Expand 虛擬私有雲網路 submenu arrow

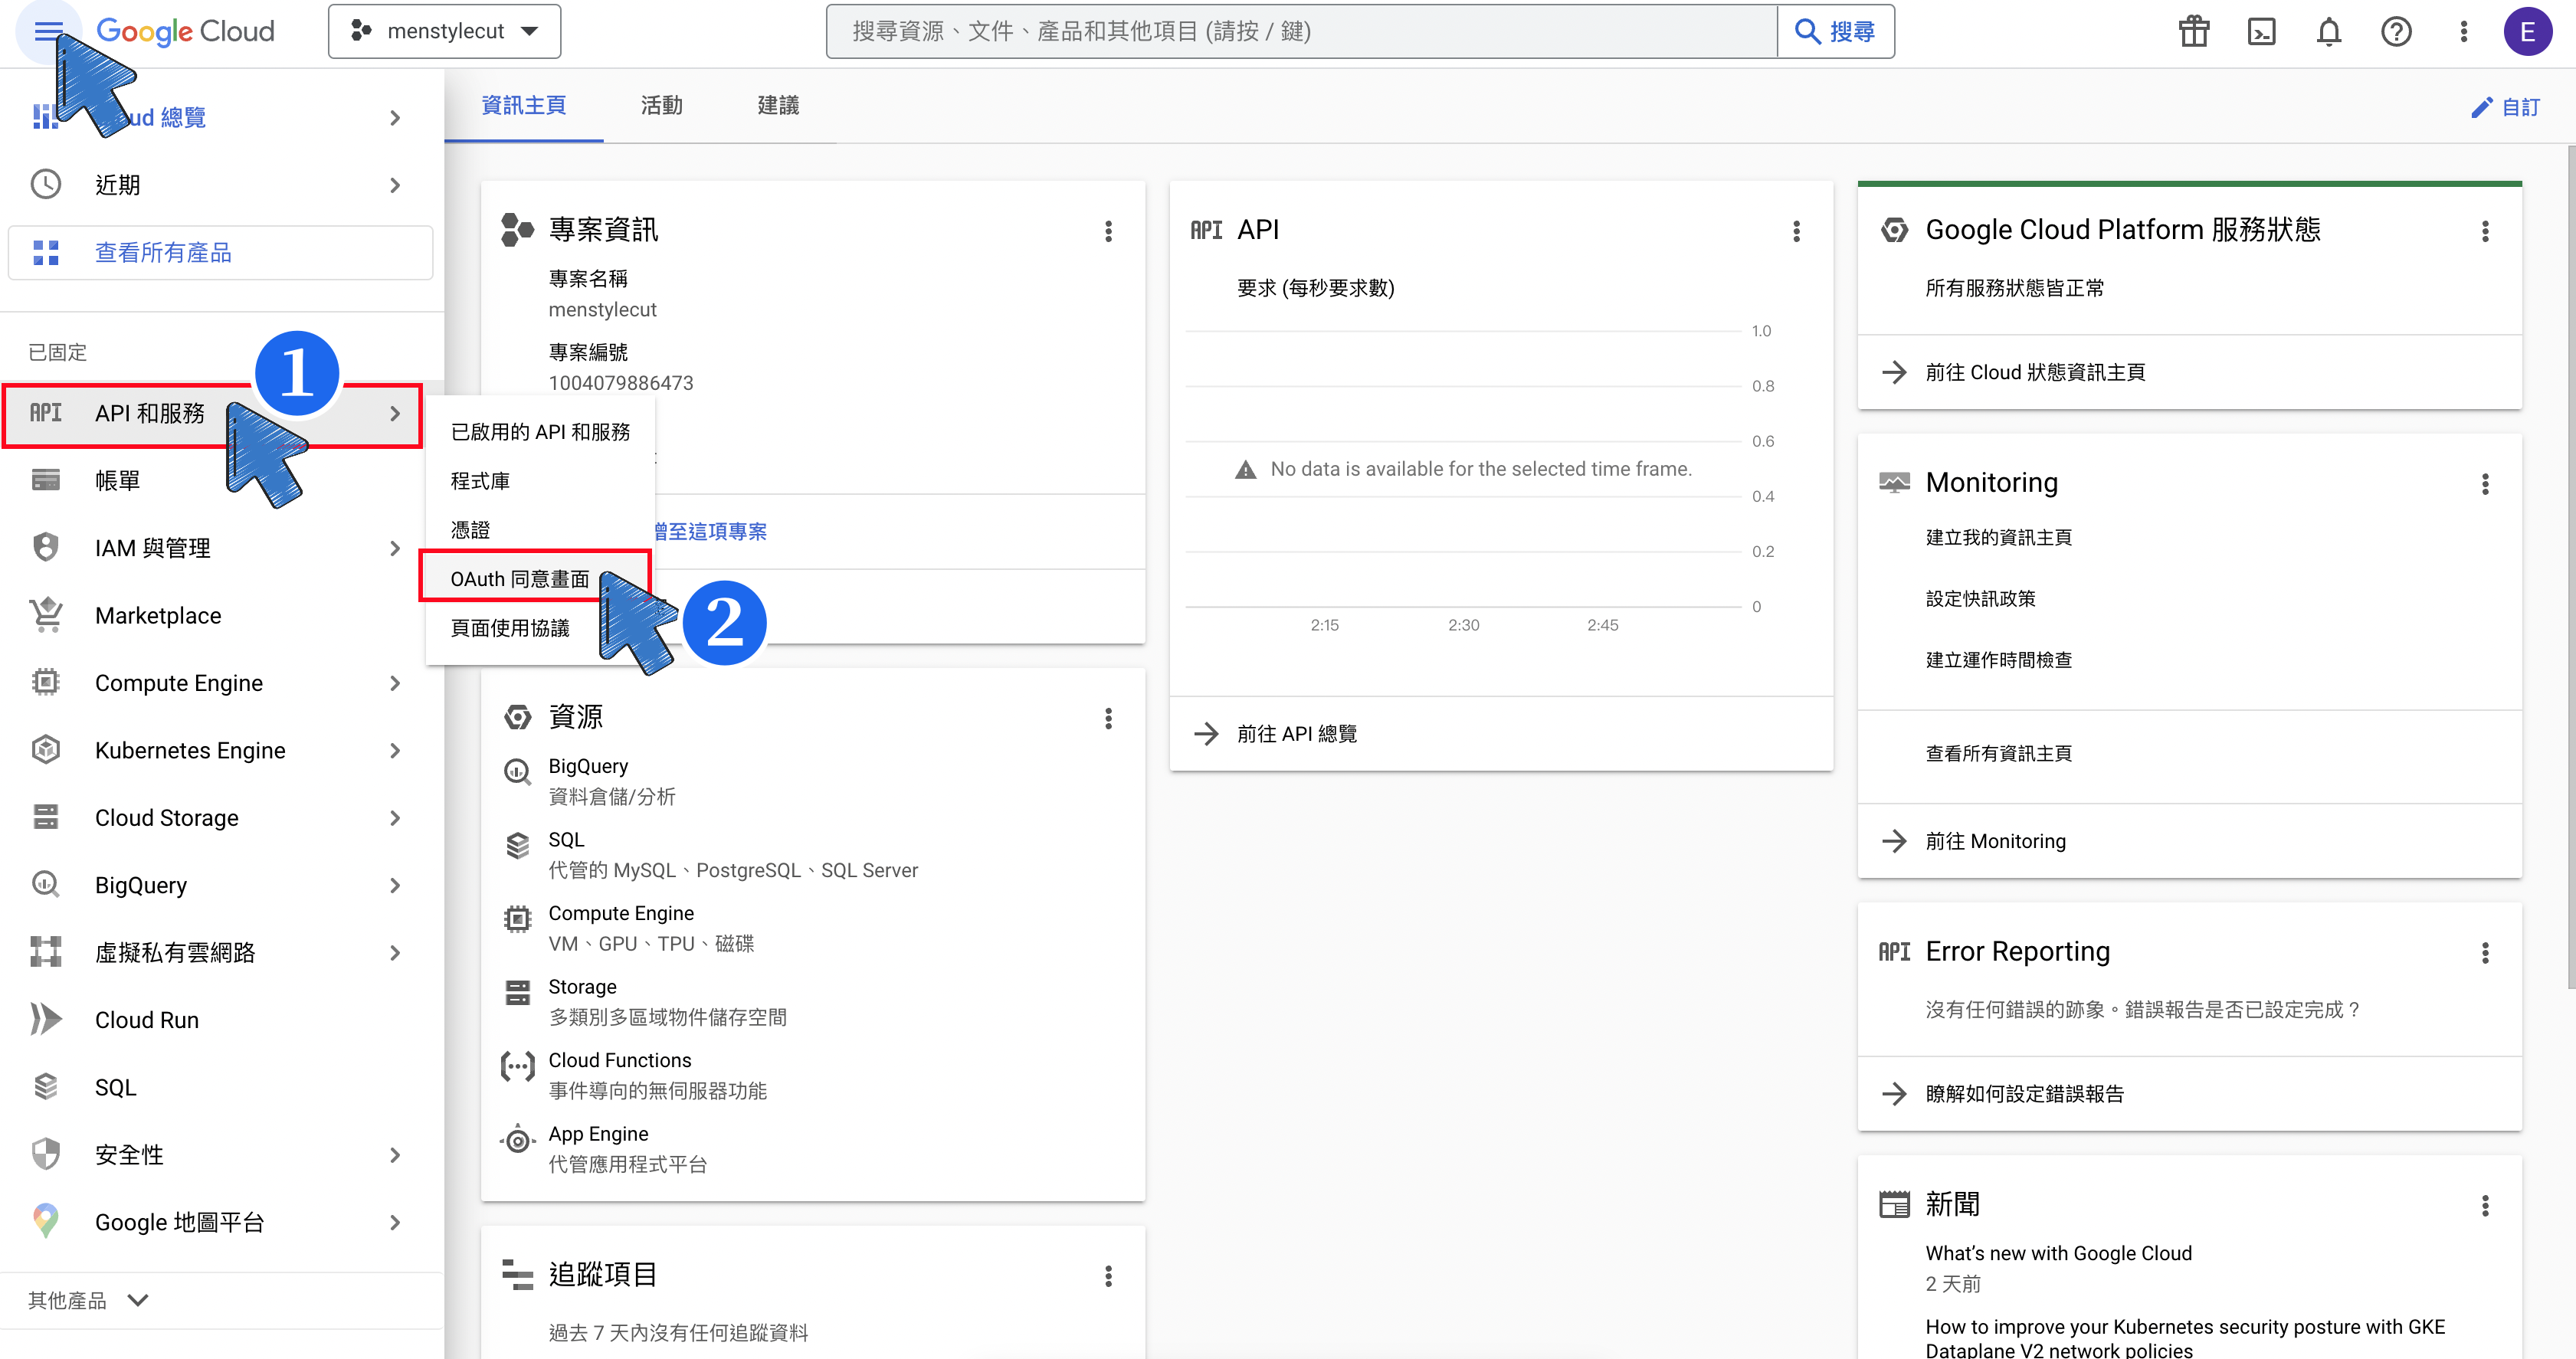(x=395, y=952)
